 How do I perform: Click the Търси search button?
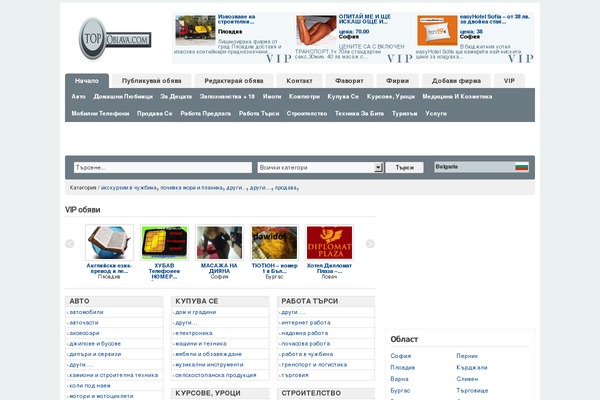point(404,167)
